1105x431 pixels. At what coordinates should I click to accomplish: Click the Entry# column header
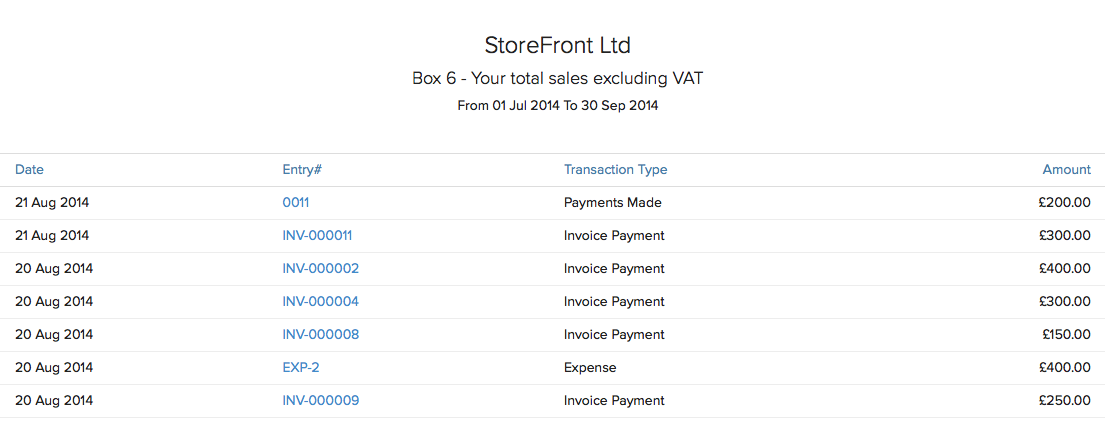(302, 170)
